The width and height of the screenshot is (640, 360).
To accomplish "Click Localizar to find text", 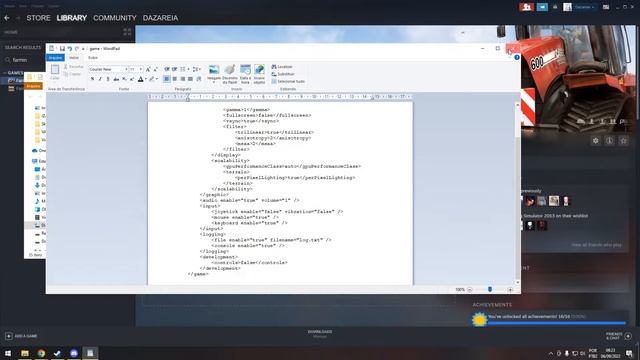I will click(282, 67).
